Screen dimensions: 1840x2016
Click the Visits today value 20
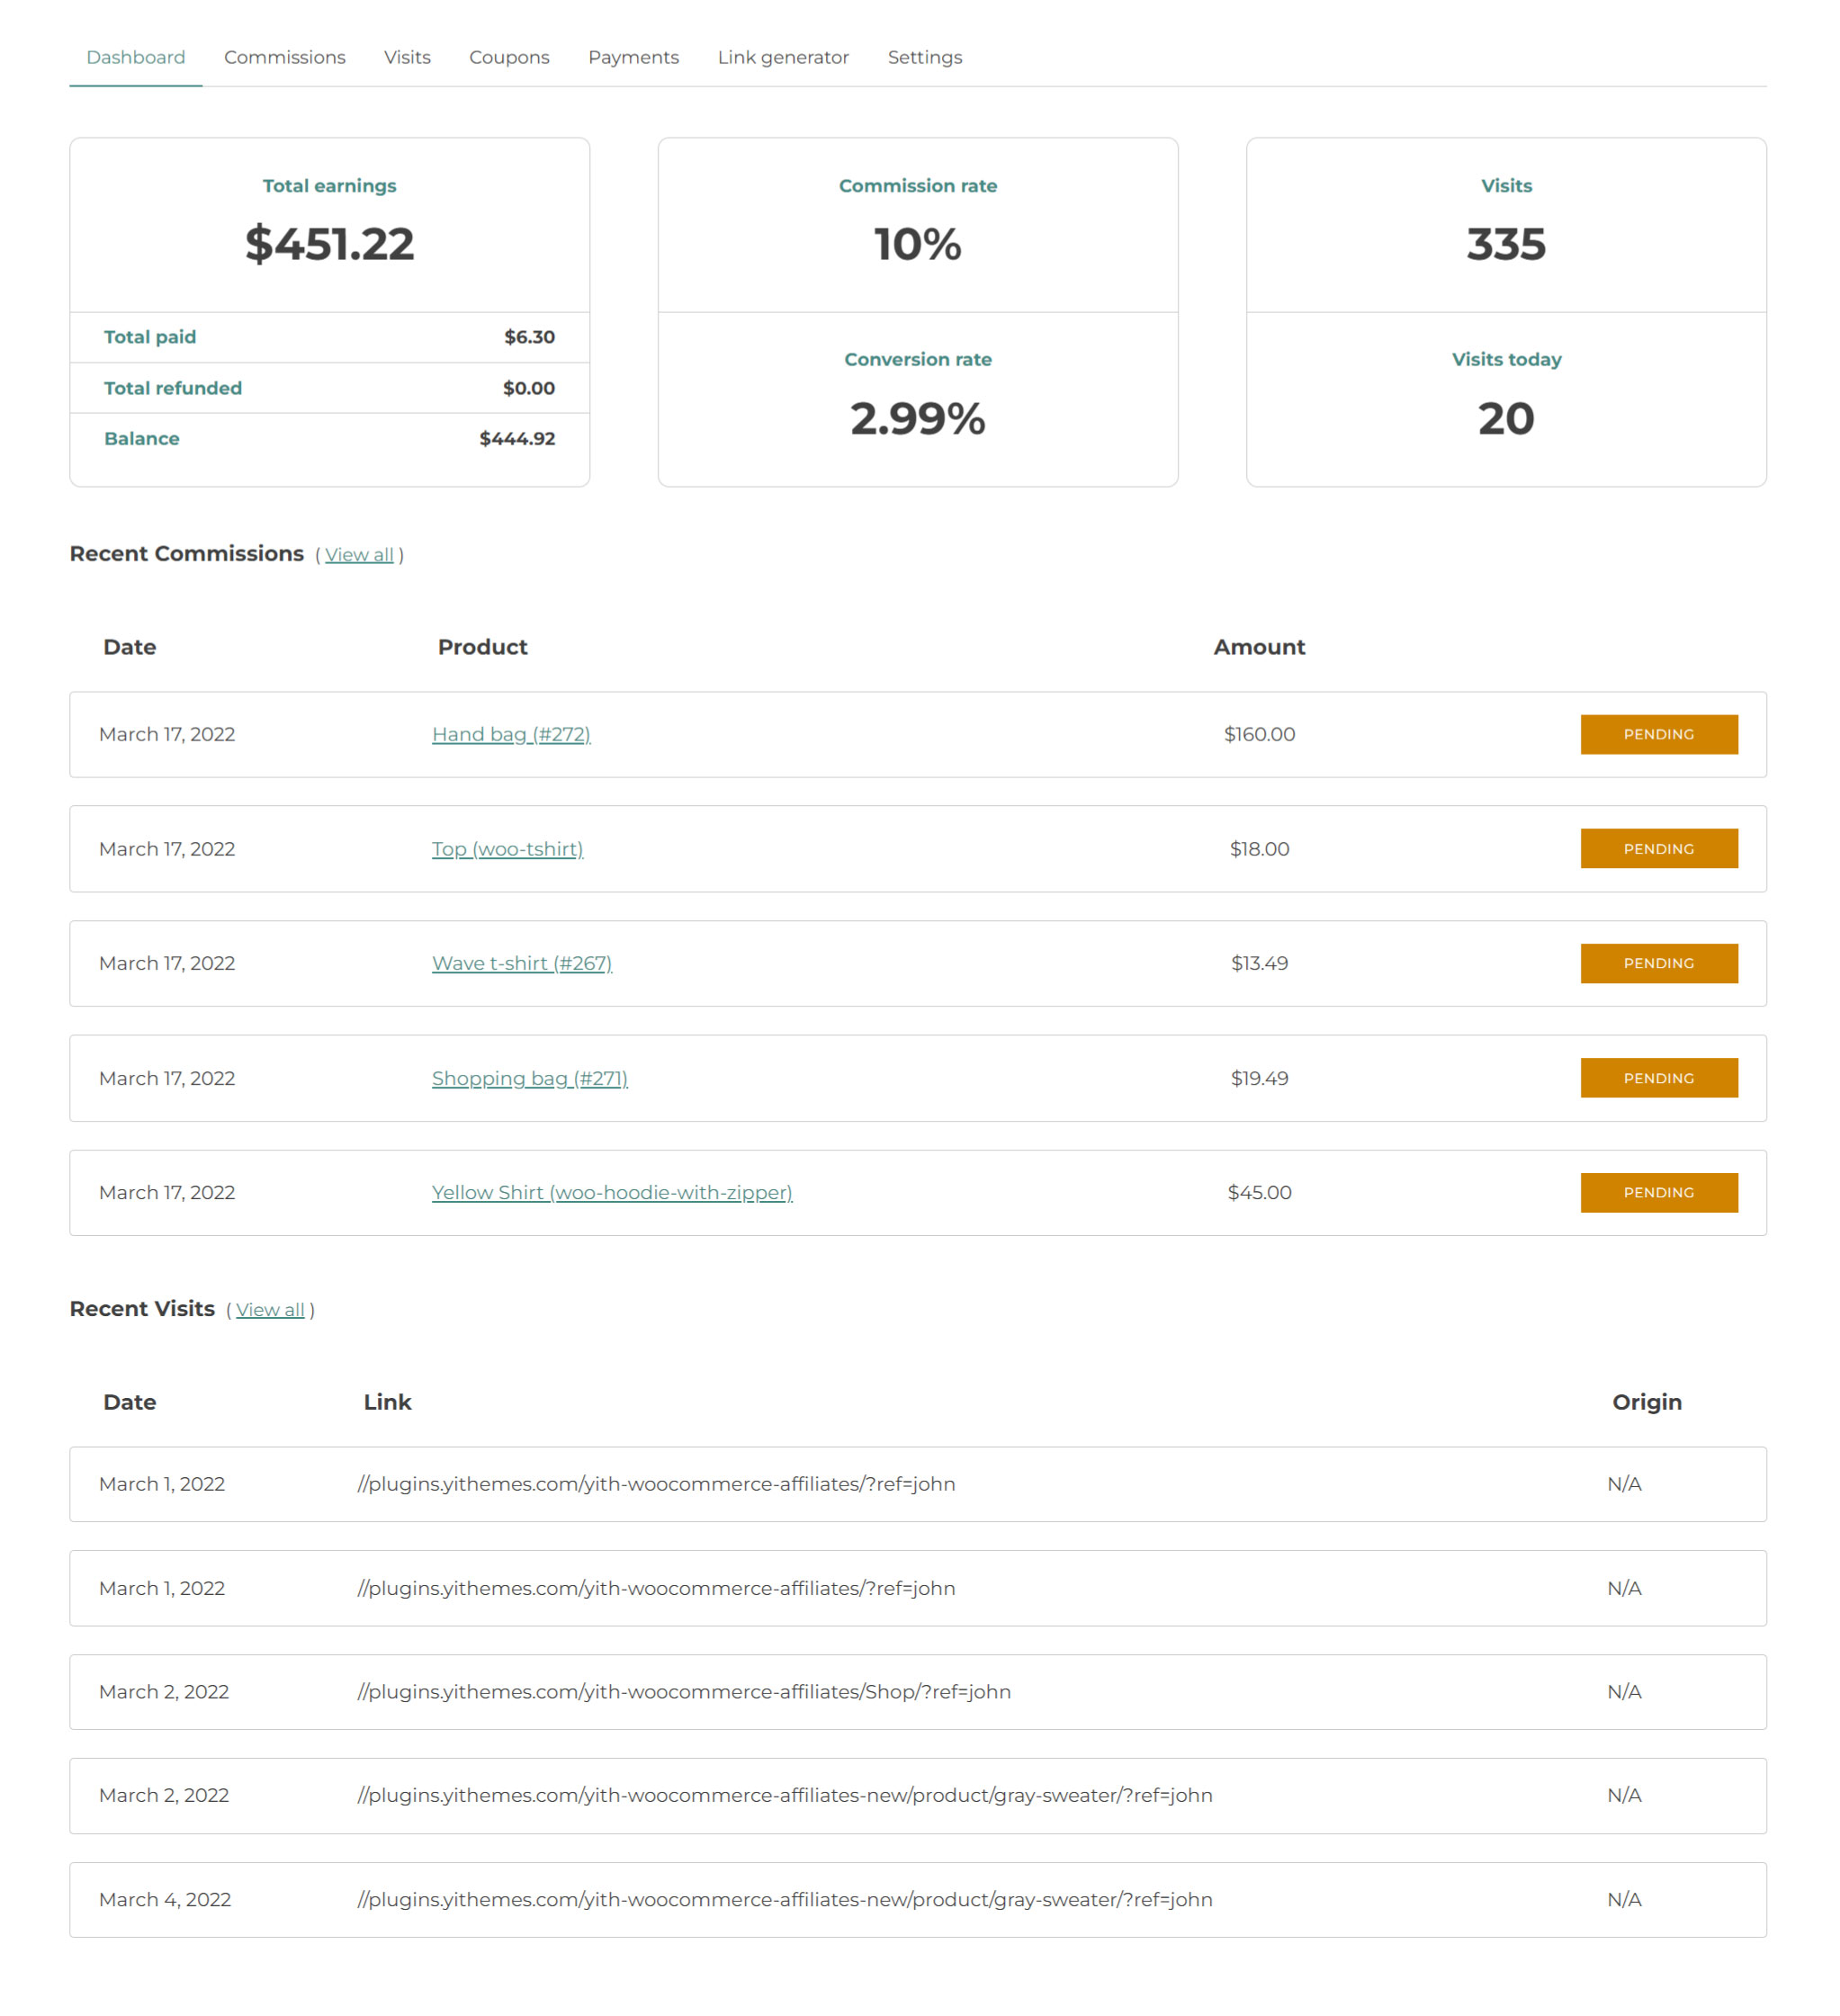click(x=1506, y=418)
